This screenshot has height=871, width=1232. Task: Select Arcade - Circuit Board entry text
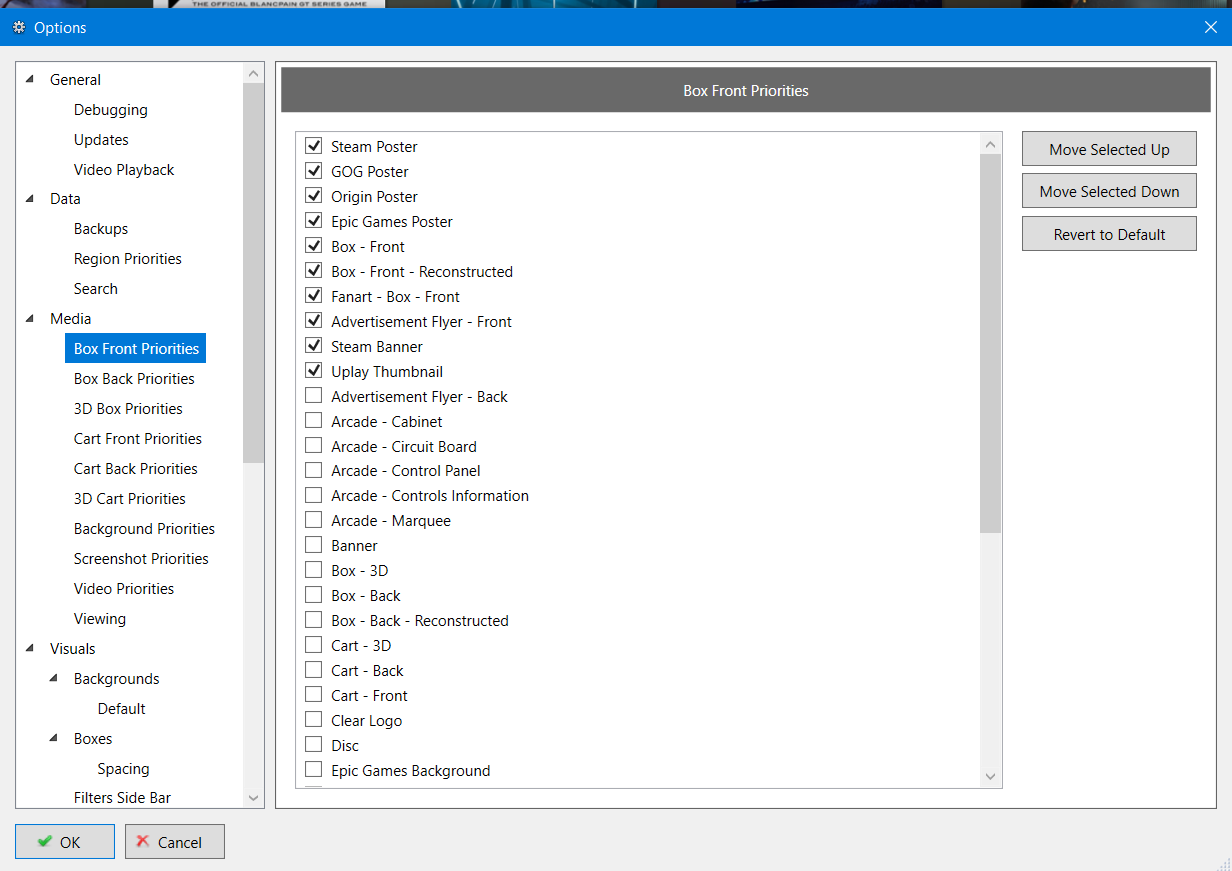(x=403, y=447)
